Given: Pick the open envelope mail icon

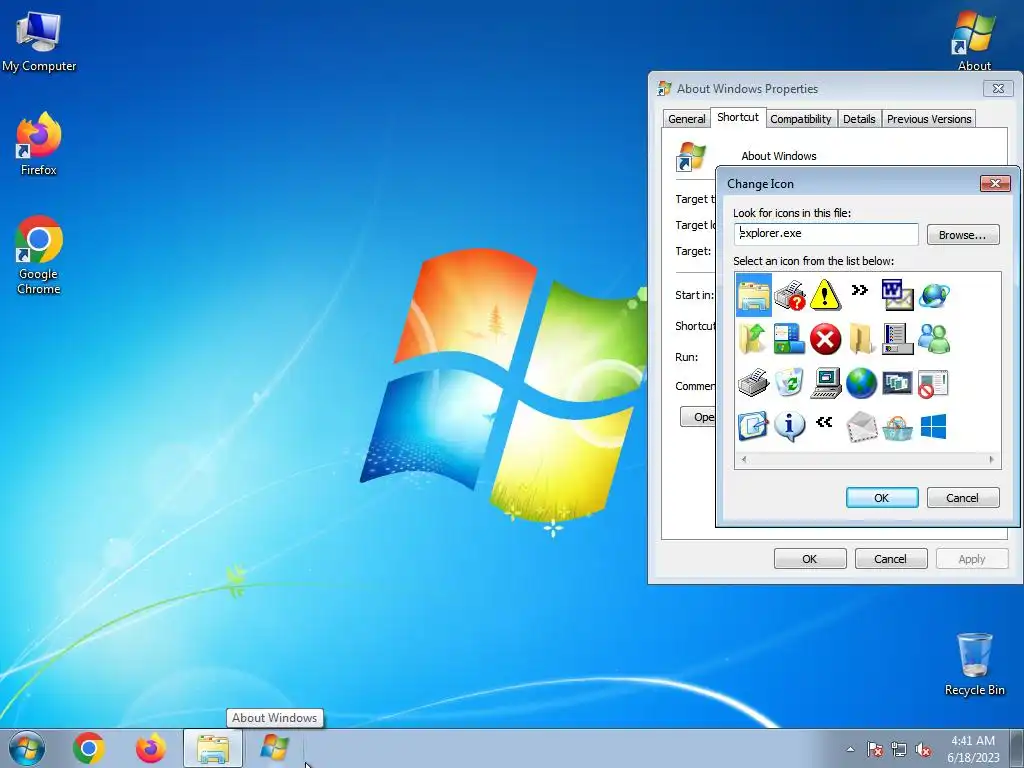Looking at the screenshot, I should click(861, 427).
